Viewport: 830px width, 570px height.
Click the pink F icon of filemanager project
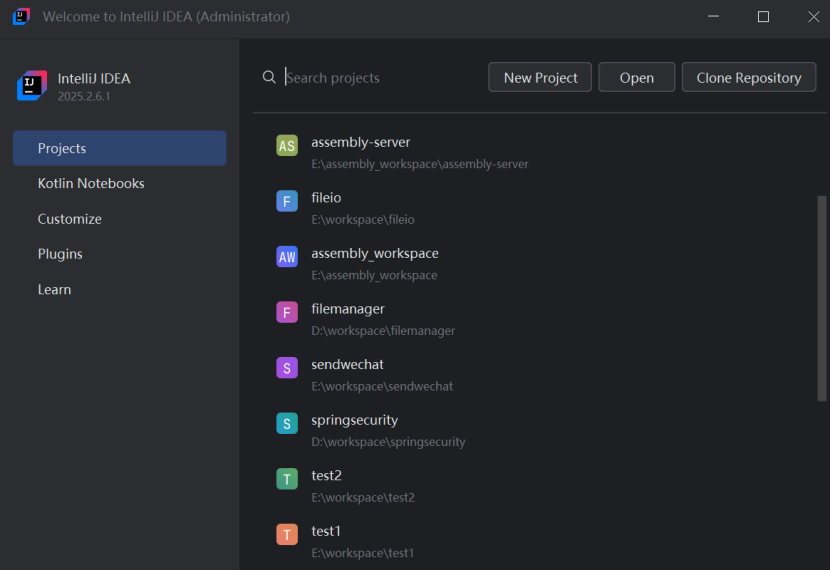(287, 312)
